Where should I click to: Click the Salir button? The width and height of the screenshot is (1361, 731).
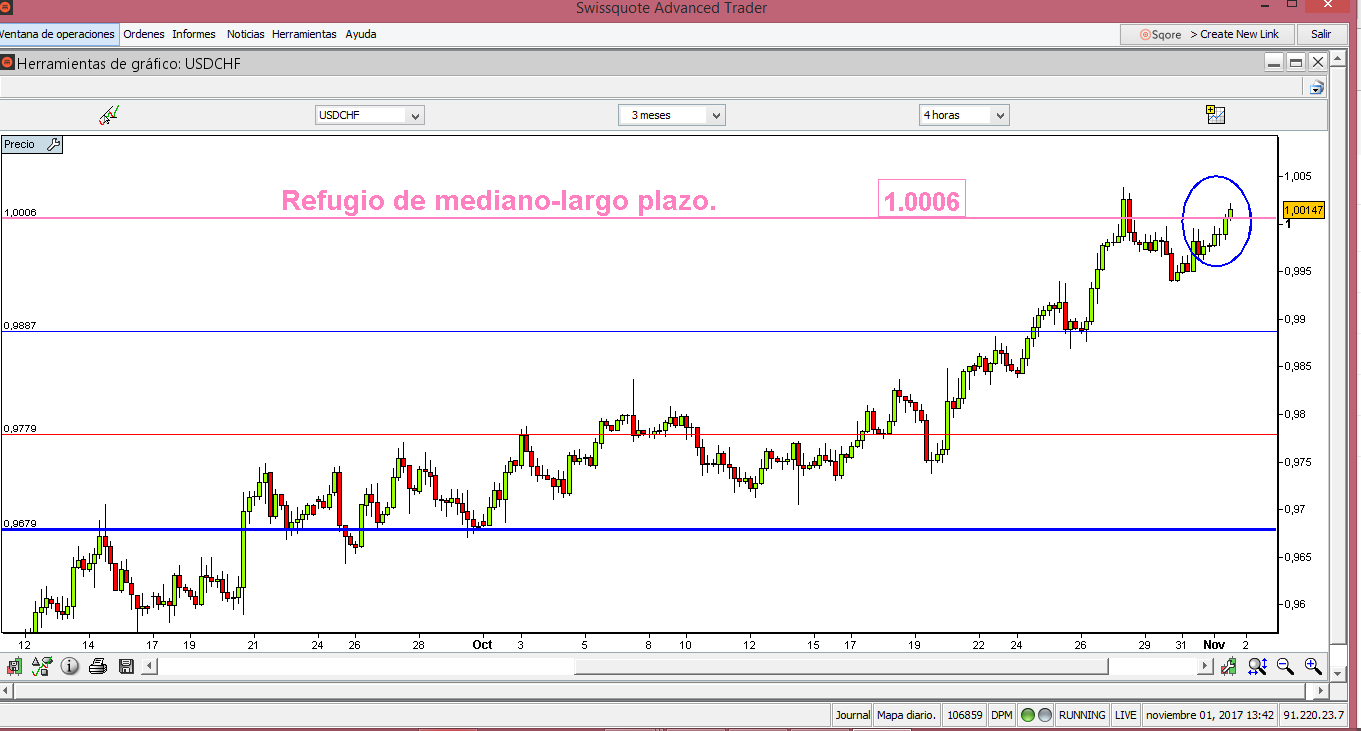click(1321, 34)
